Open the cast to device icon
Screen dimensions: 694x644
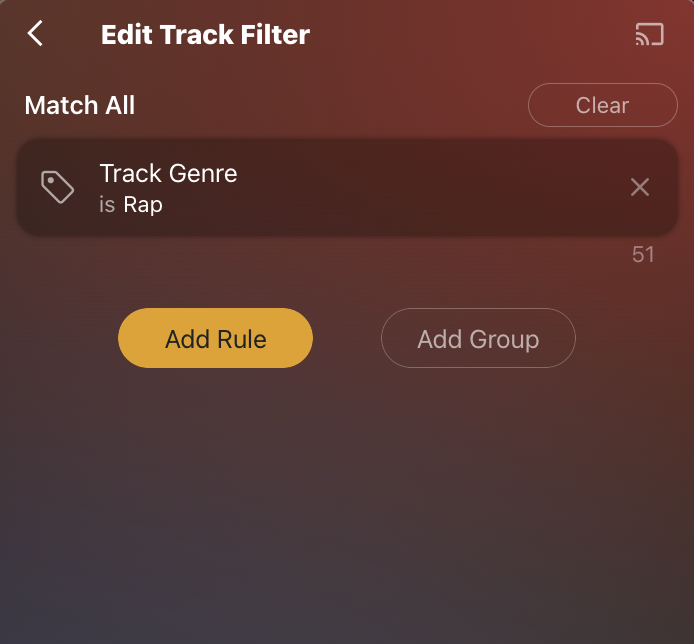point(649,35)
